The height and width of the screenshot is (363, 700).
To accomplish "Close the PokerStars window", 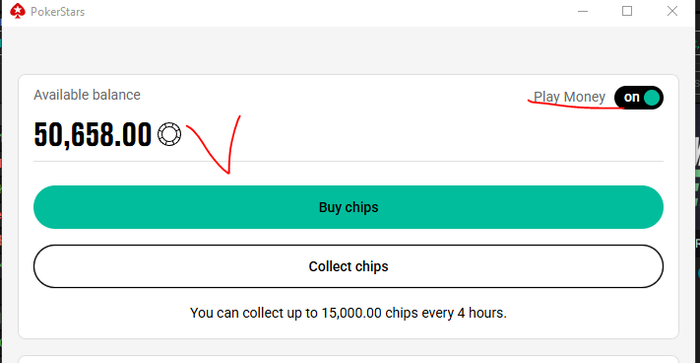I will click(672, 11).
